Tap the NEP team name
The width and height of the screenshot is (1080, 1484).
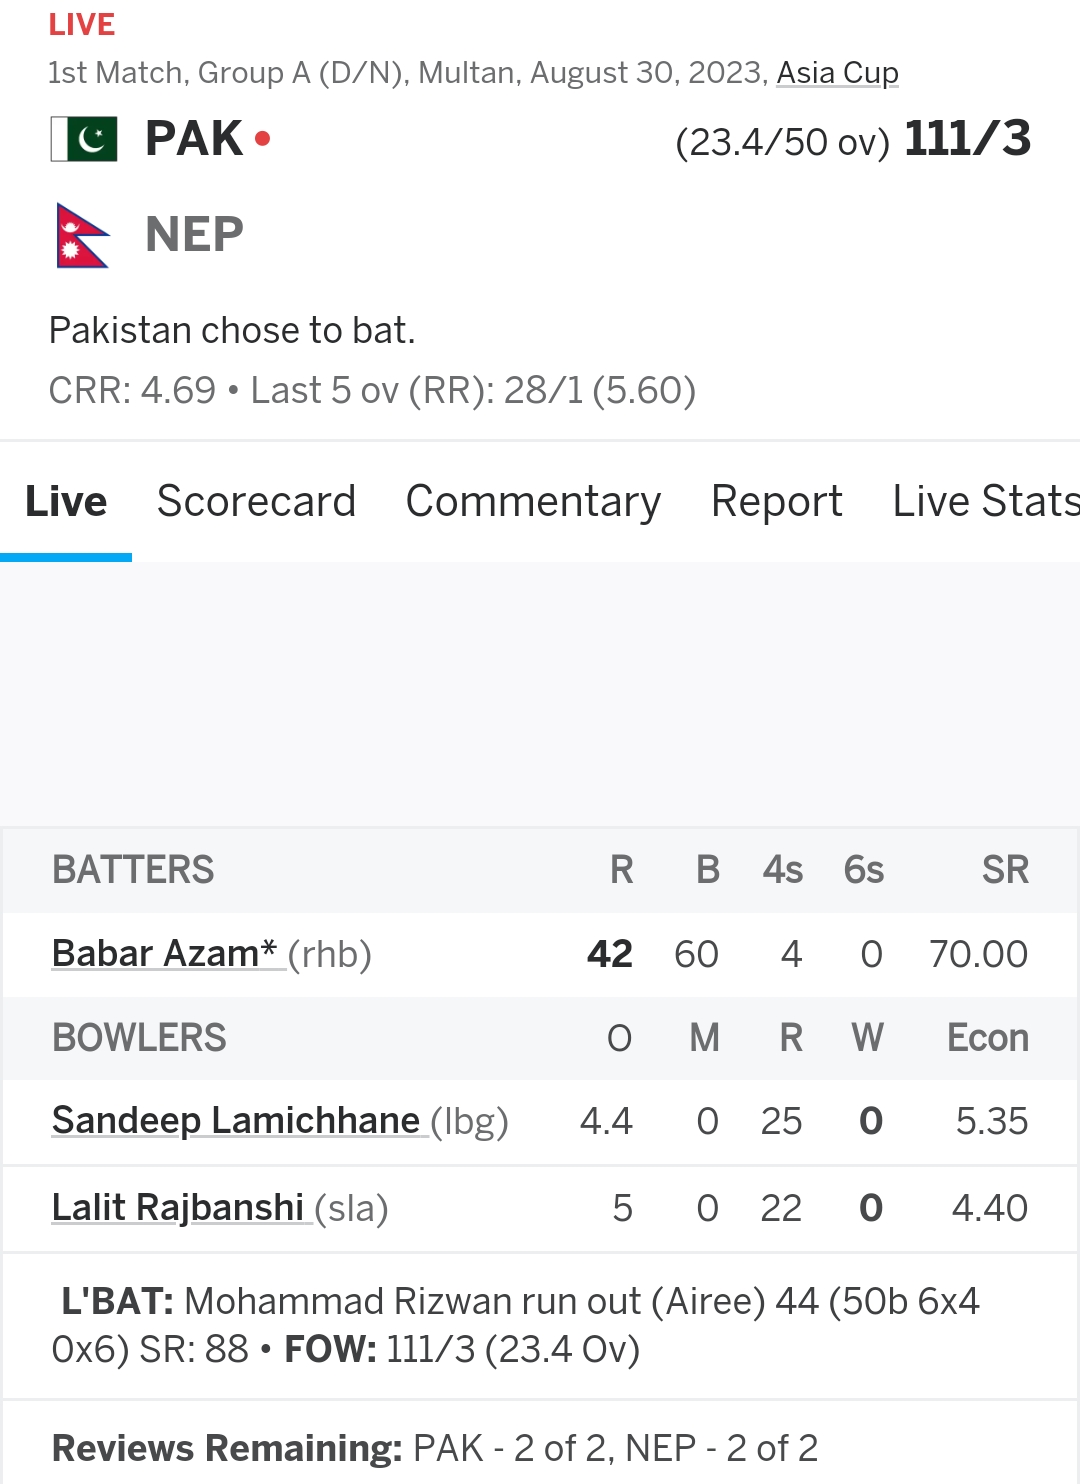pyautogui.click(x=194, y=235)
